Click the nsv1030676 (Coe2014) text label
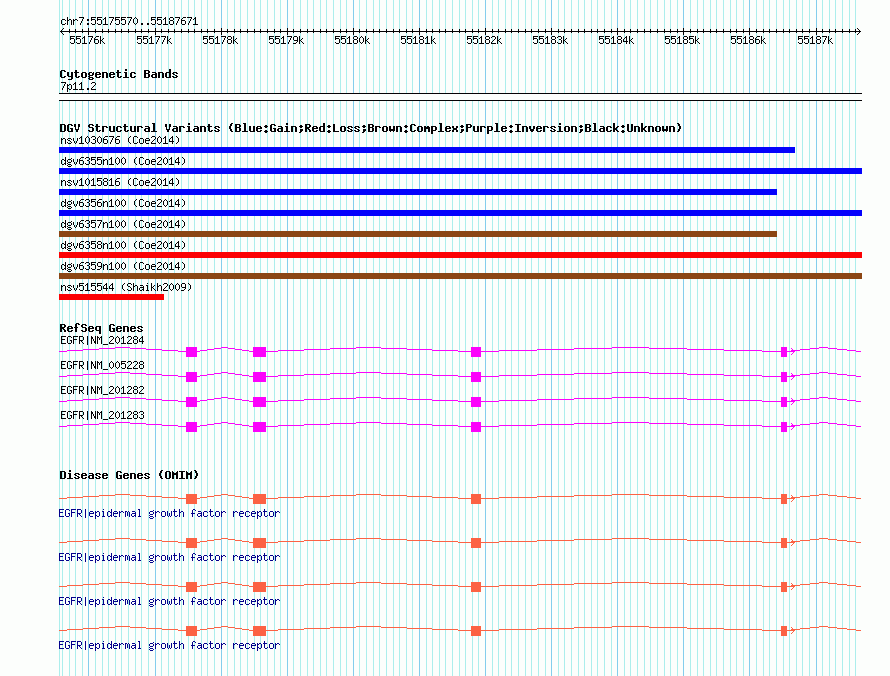The height and width of the screenshot is (676, 890). (120, 140)
